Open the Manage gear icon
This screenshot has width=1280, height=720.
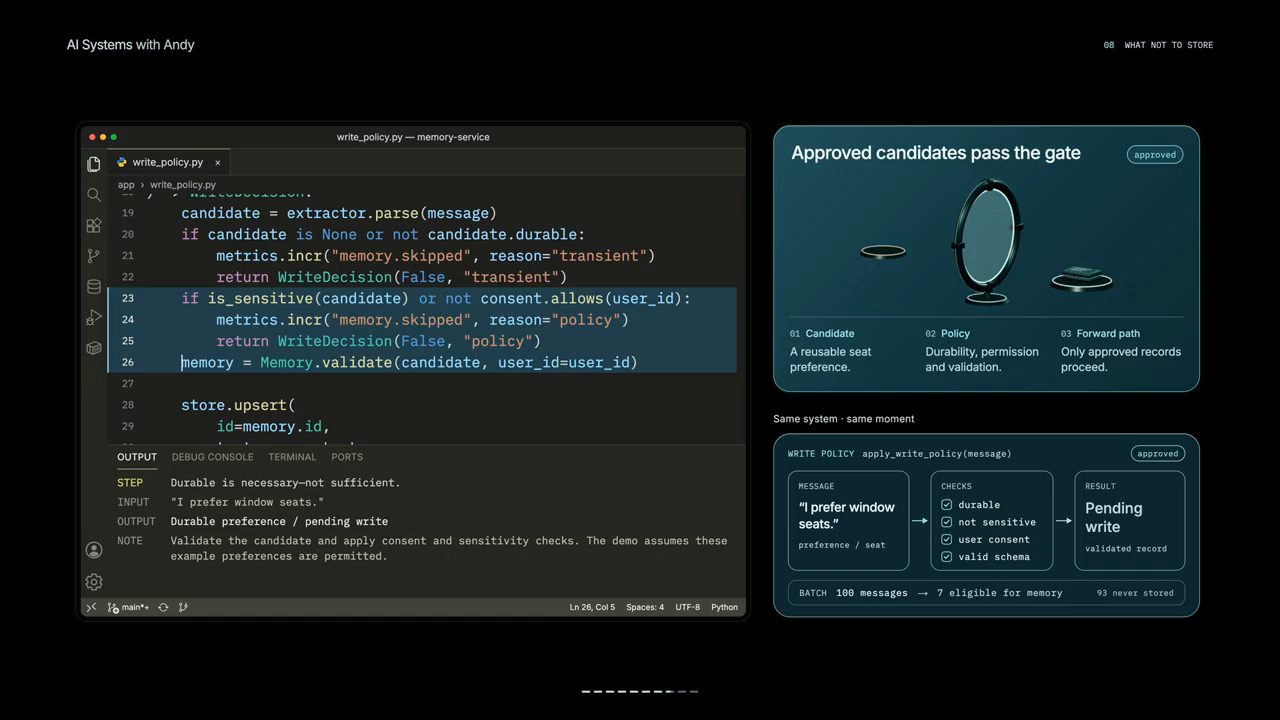(94, 582)
